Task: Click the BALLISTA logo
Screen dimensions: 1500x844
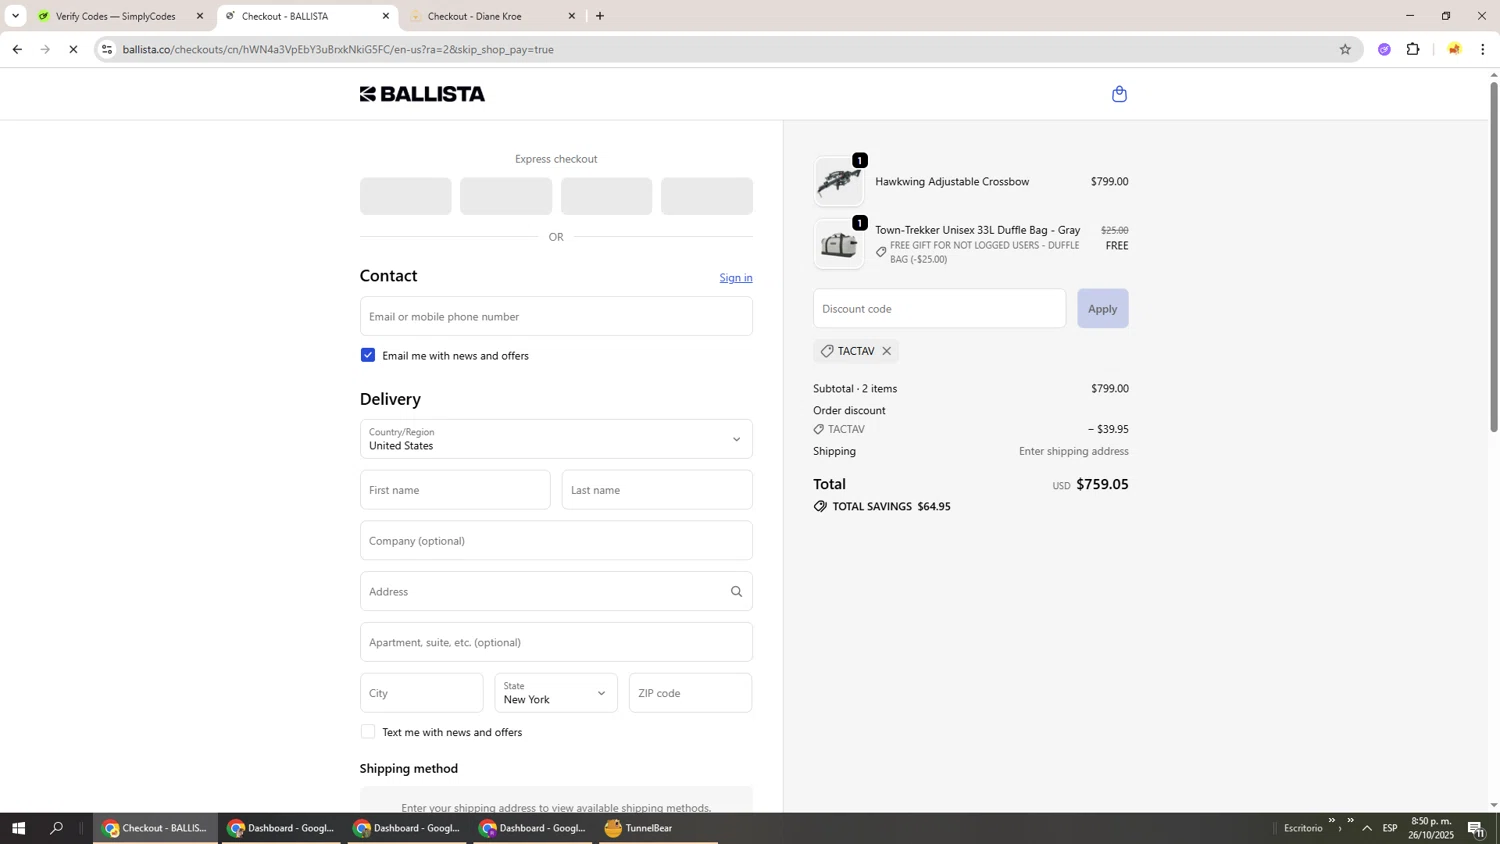Action: (x=422, y=94)
